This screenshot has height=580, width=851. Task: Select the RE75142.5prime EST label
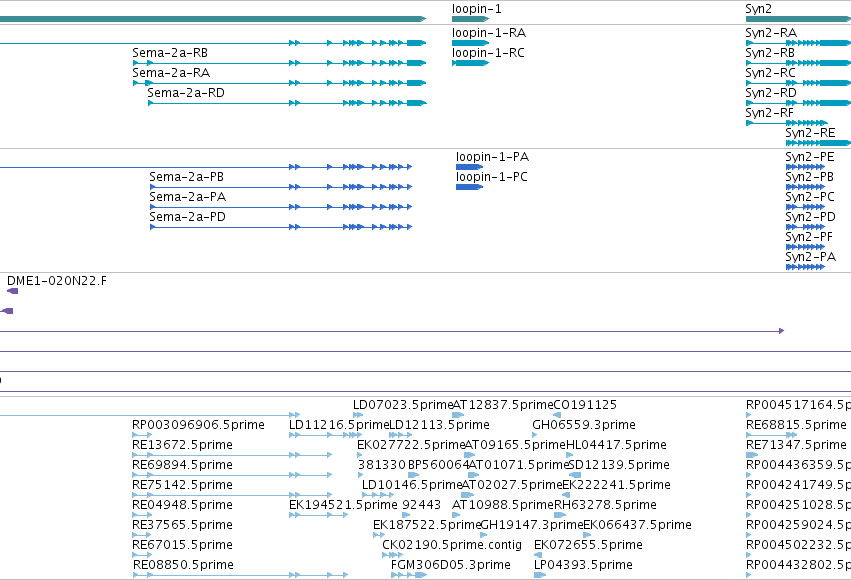tap(182, 486)
